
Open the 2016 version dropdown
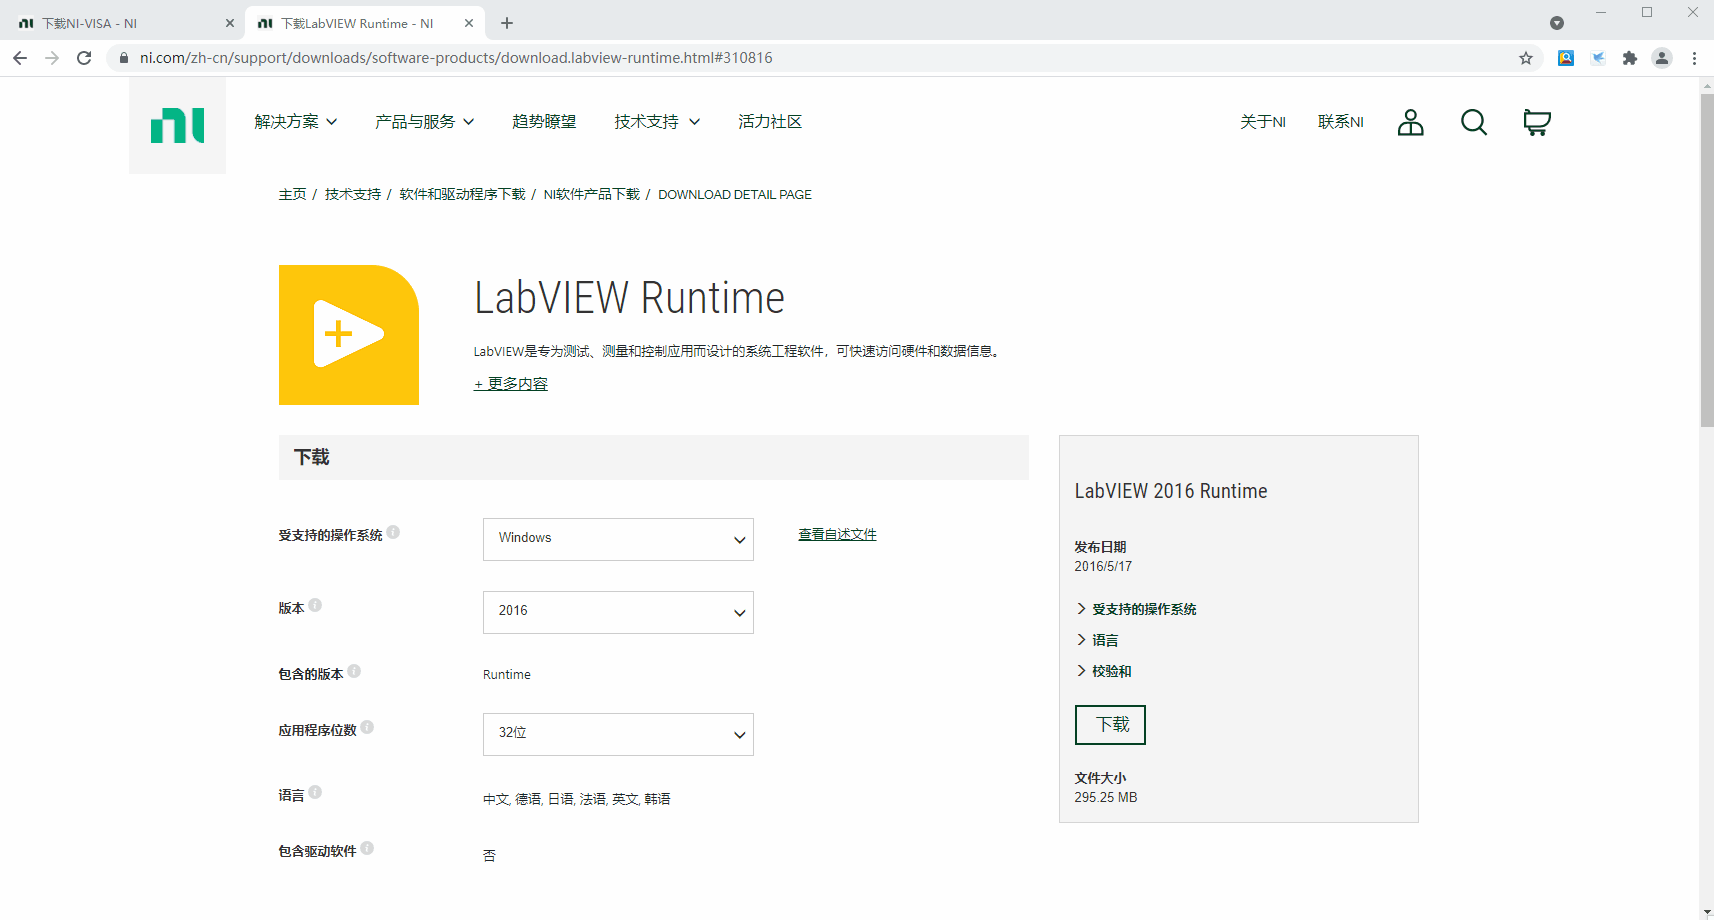(x=618, y=612)
